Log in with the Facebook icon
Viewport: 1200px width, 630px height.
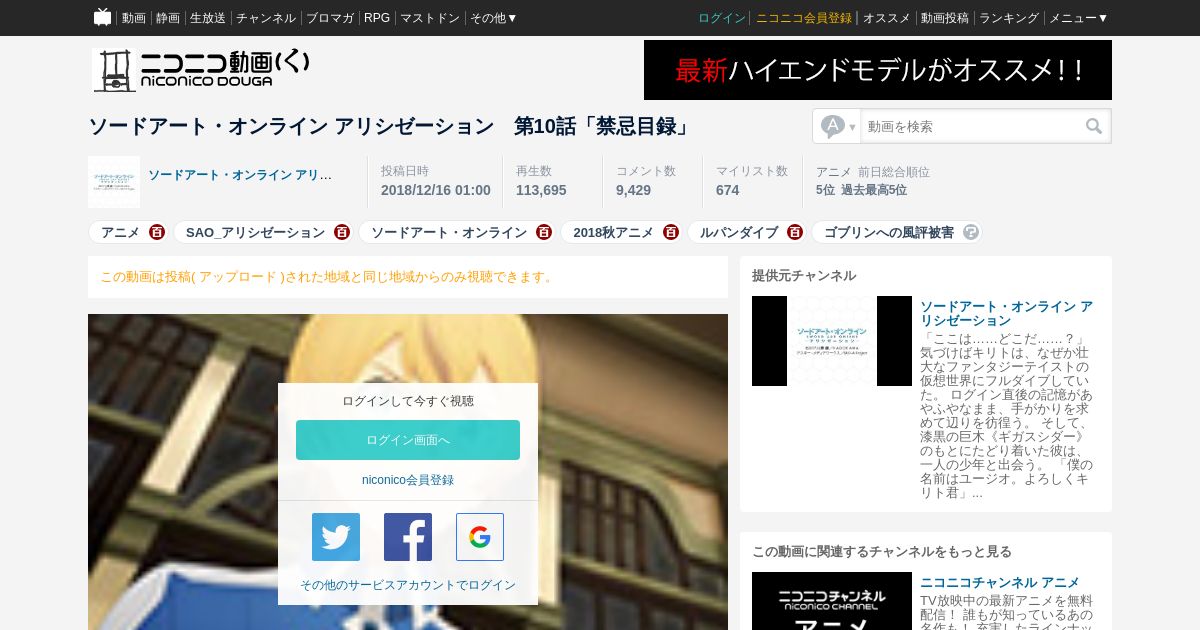408,537
